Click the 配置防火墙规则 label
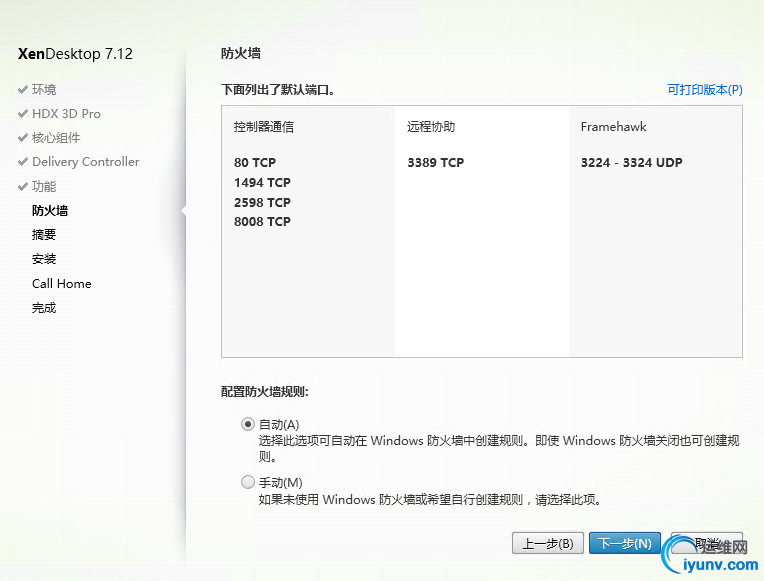This screenshot has width=764, height=581. pos(265,392)
